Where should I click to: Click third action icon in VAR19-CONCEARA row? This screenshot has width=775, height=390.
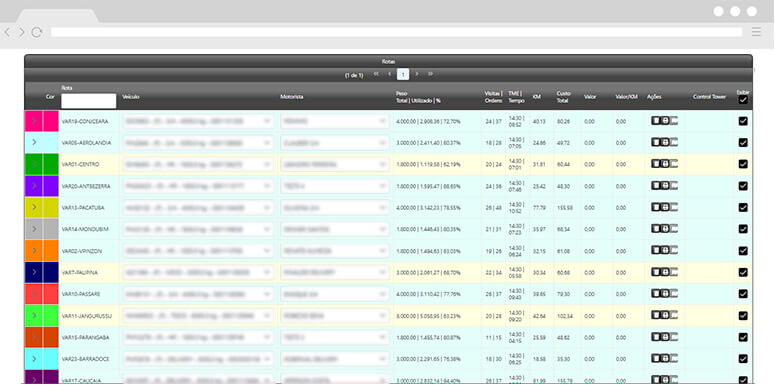[x=674, y=121]
